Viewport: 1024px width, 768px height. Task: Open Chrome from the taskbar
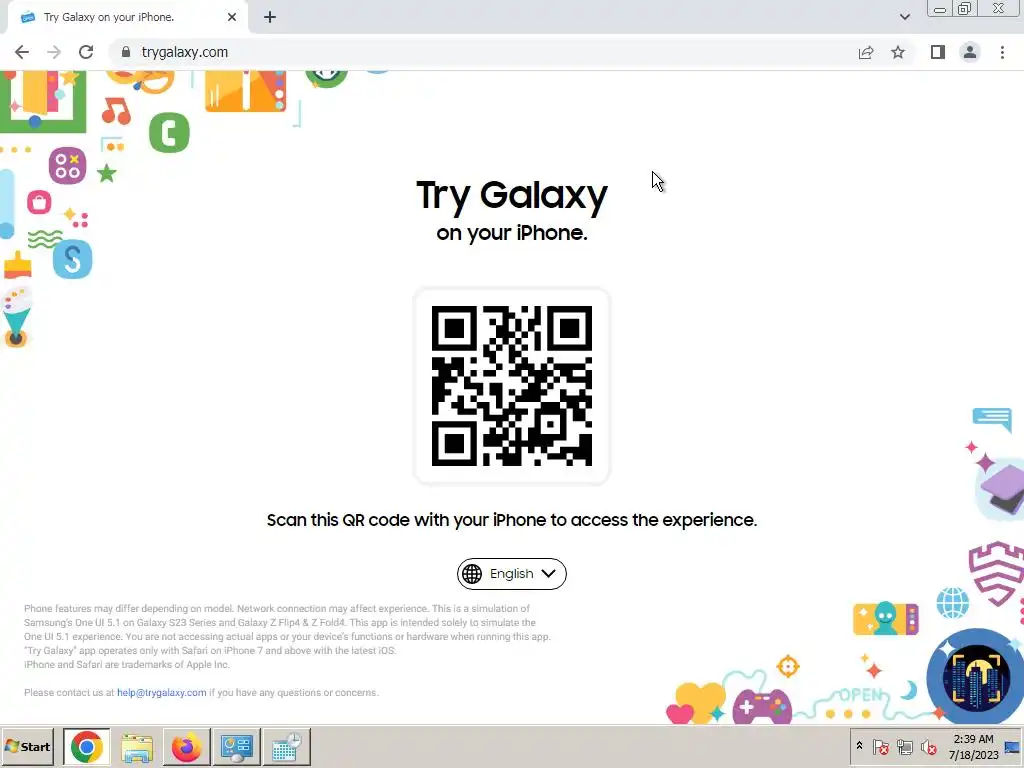[86, 746]
